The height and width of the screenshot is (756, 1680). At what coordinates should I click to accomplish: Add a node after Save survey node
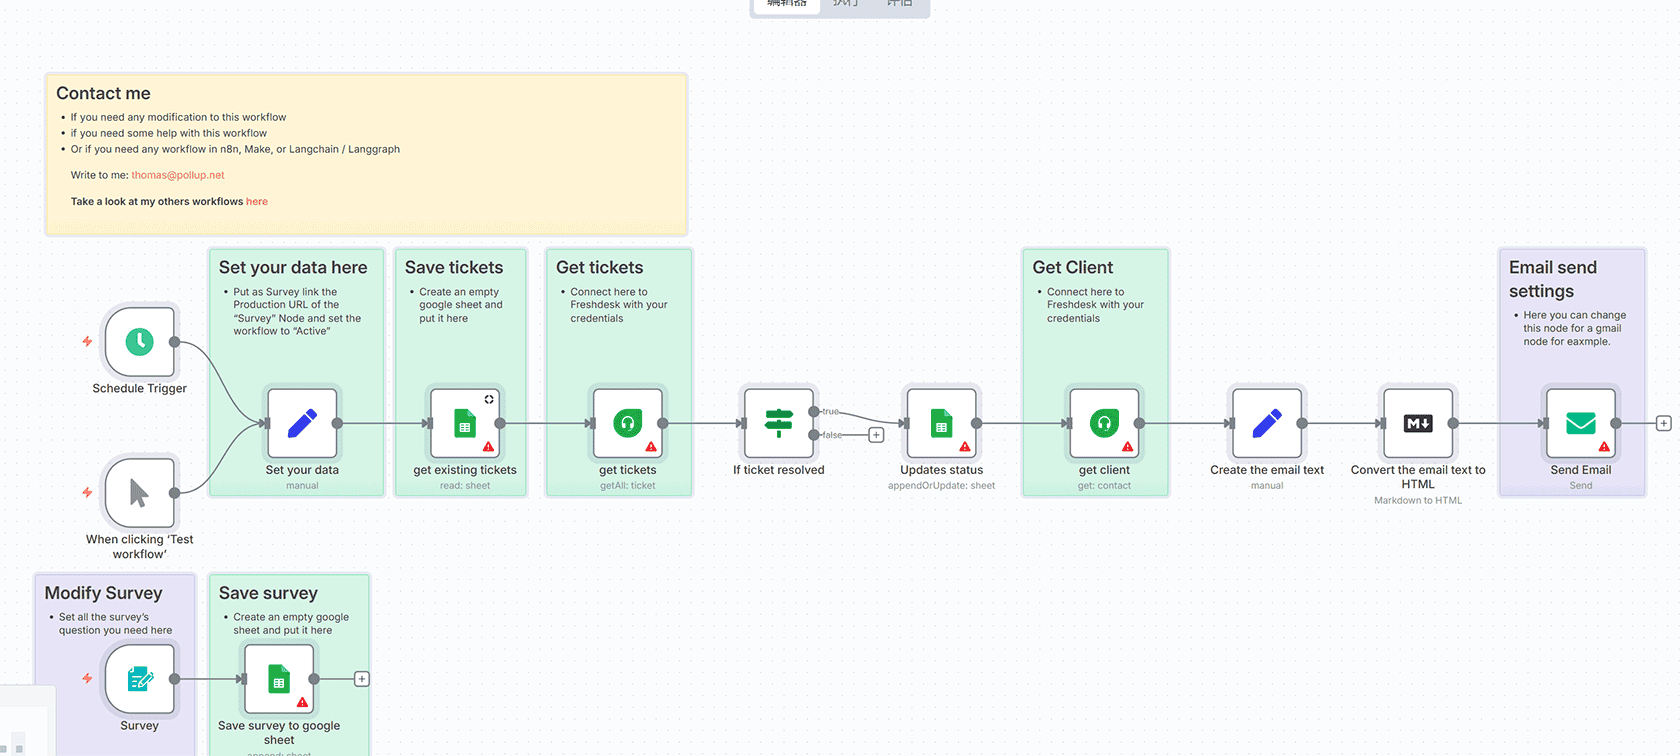click(362, 679)
